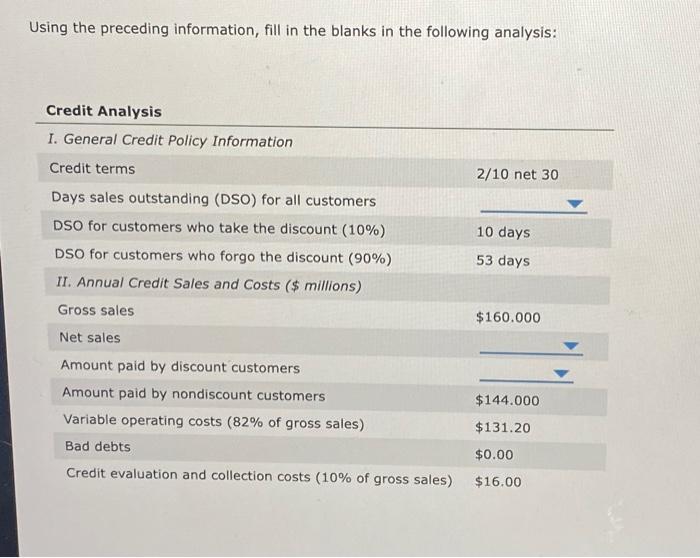This screenshot has width=700, height=558.
Task: Select the $16.00 collection costs value
Action: (498, 482)
